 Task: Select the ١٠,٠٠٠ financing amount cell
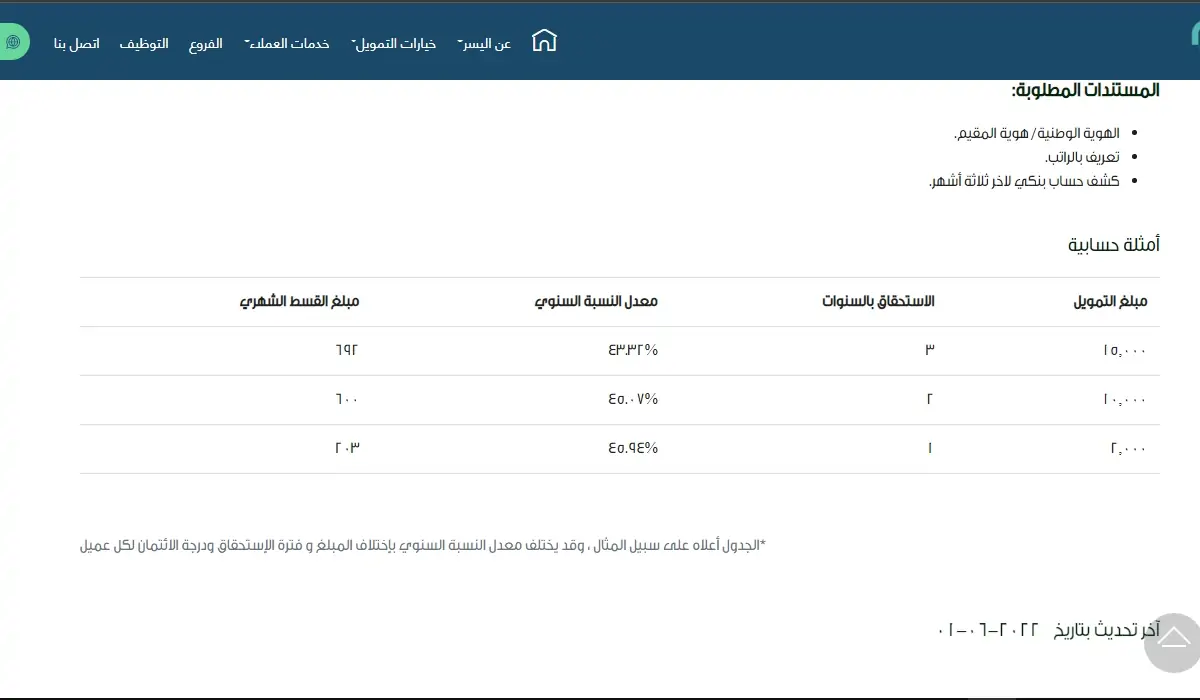coord(1125,400)
